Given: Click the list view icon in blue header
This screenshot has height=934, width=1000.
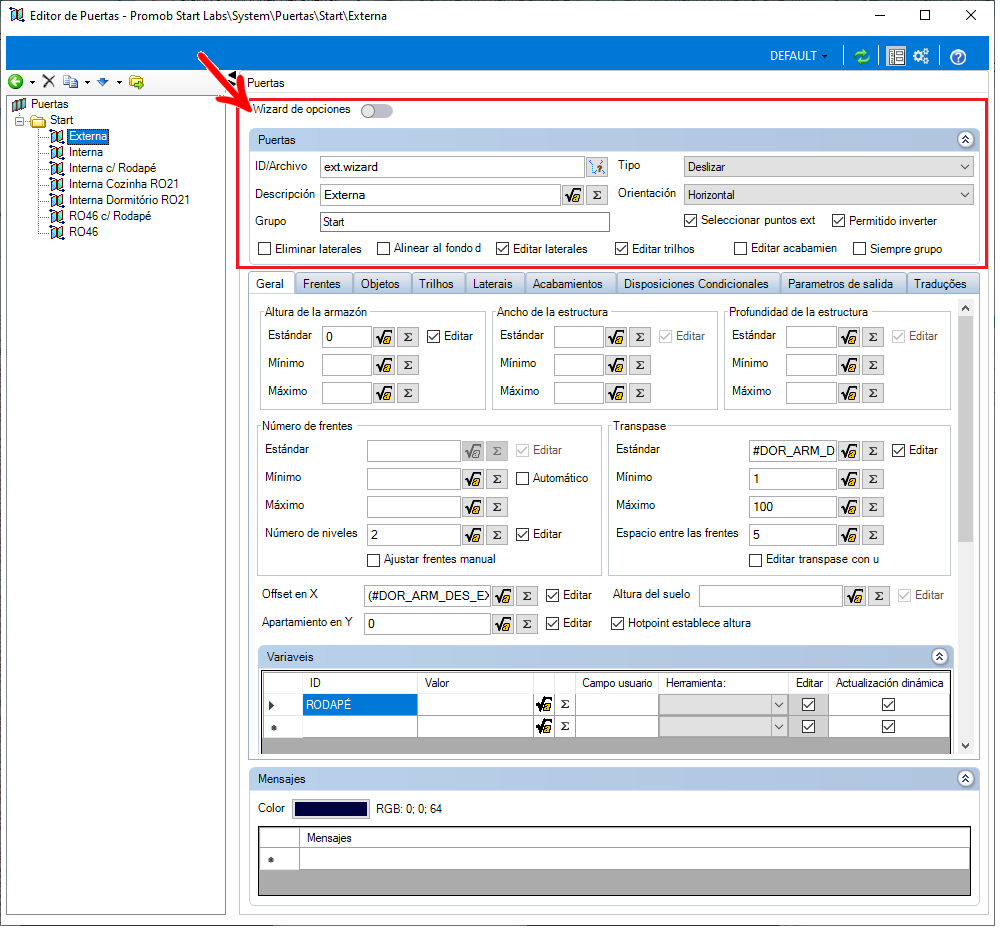Looking at the screenshot, I should tap(896, 57).
